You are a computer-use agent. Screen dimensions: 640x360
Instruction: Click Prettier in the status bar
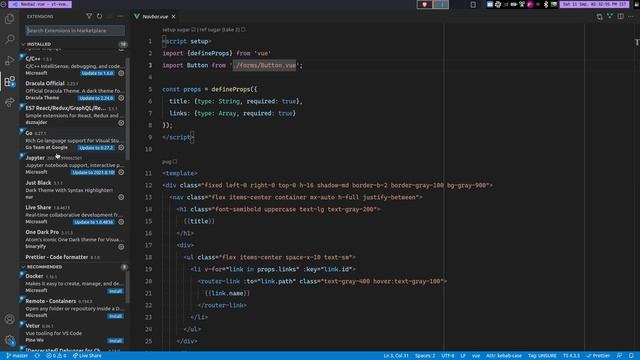tap(598, 356)
